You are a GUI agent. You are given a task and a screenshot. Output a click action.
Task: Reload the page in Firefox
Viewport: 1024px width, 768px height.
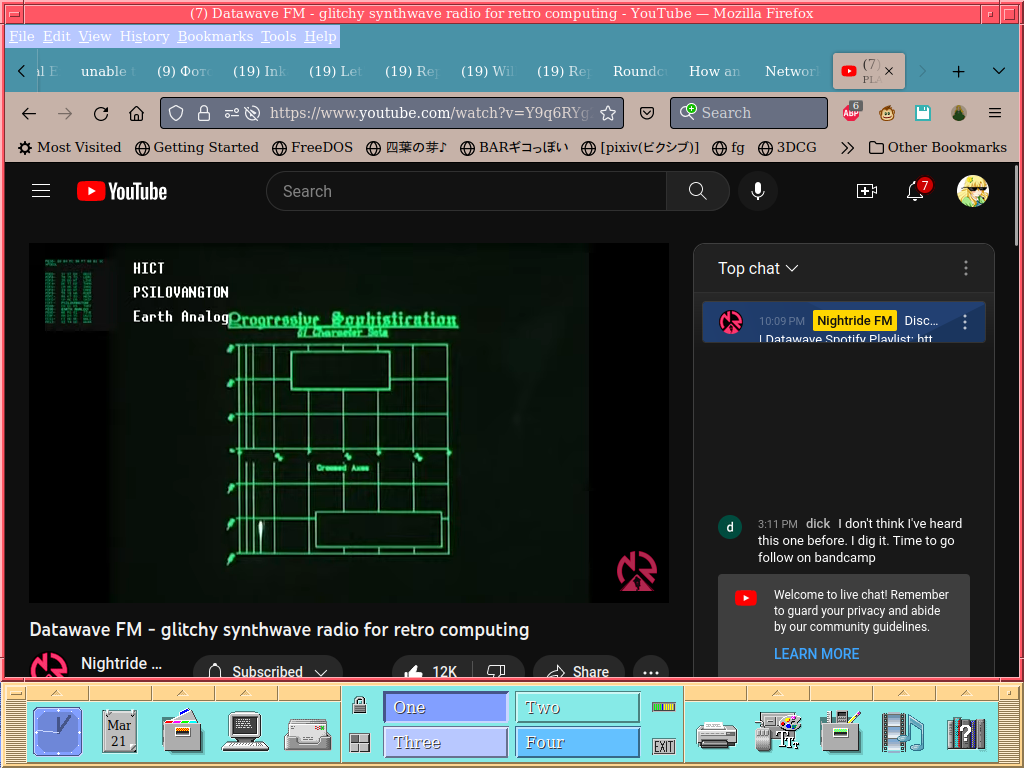click(x=101, y=113)
